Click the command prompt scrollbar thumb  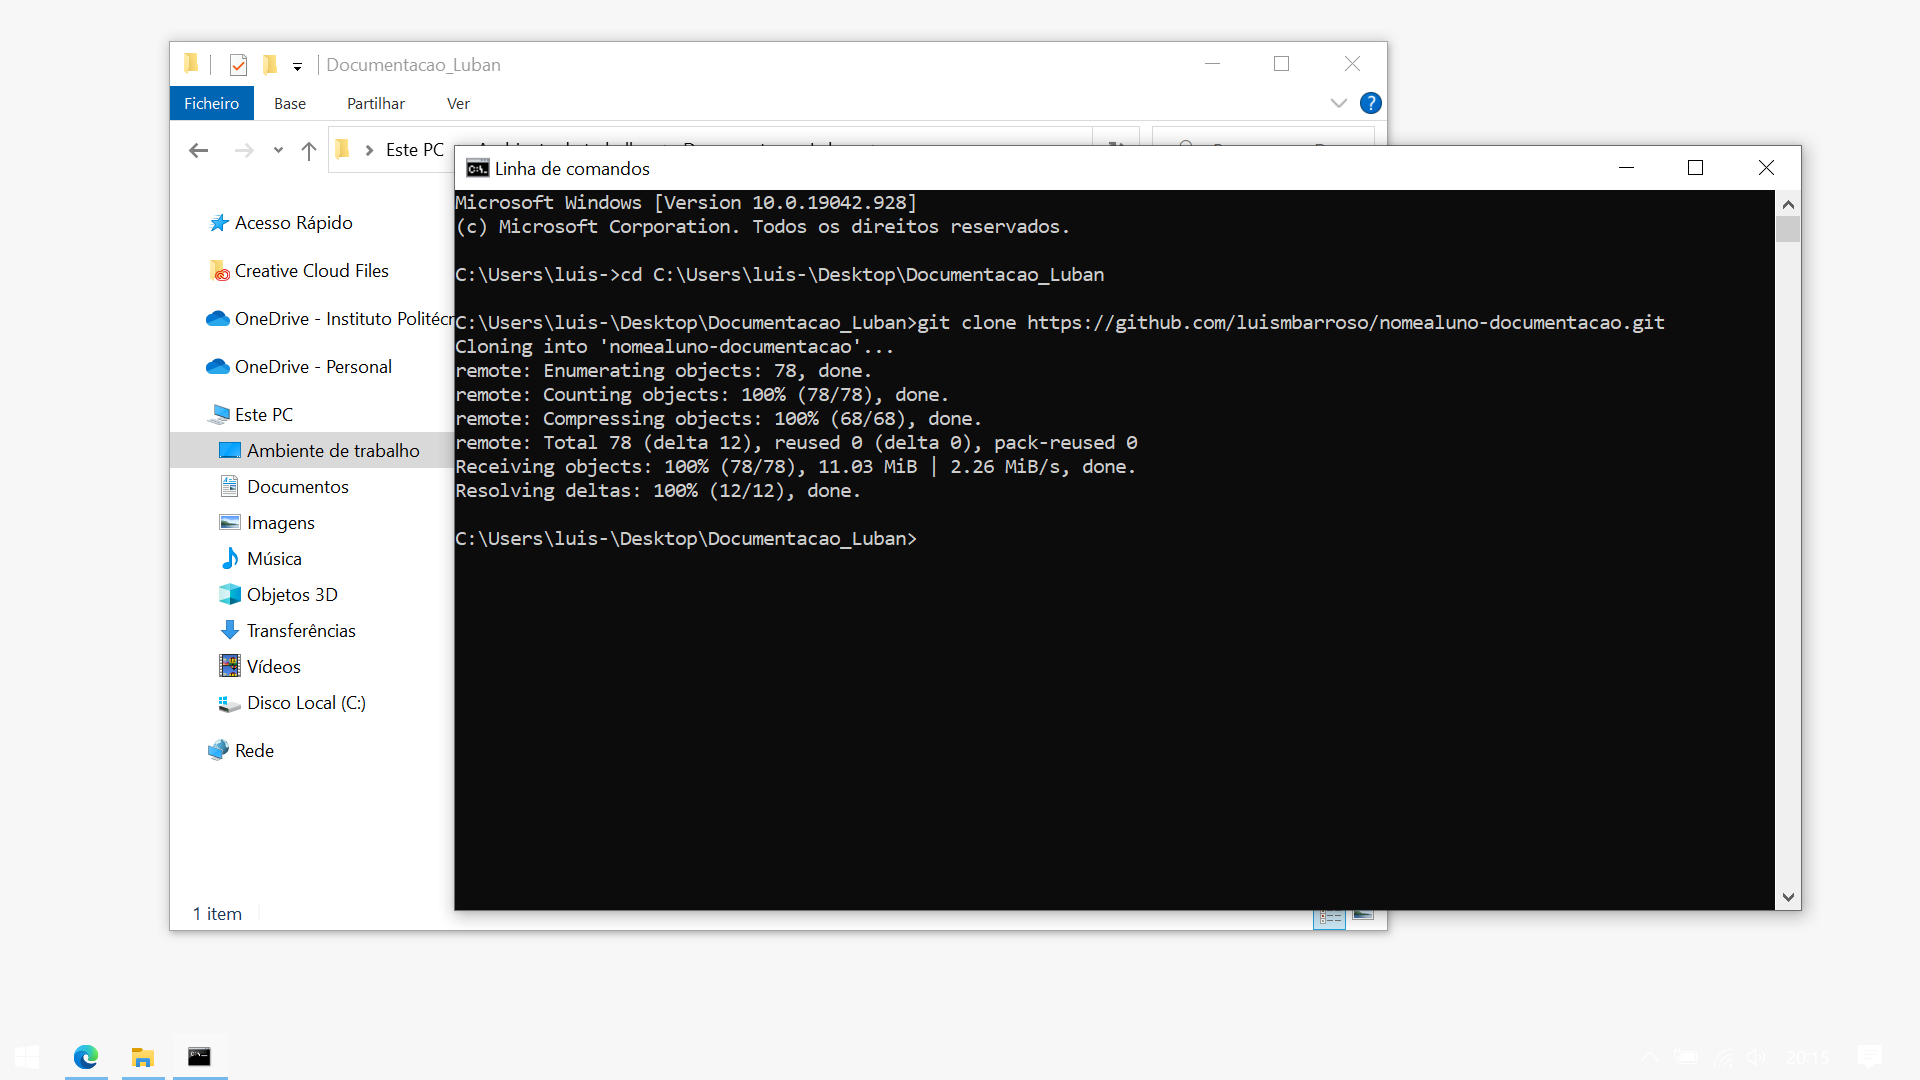pos(1788,229)
